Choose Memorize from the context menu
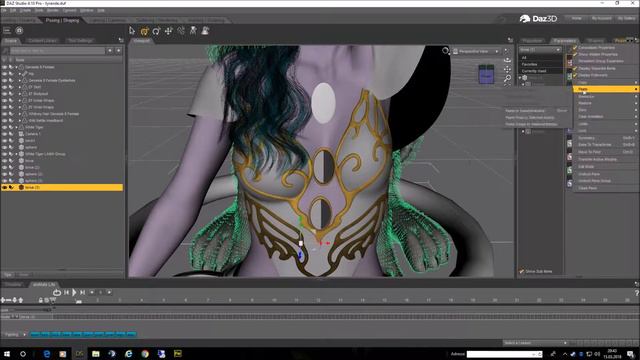640x360 pixels. click(x=606, y=96)
